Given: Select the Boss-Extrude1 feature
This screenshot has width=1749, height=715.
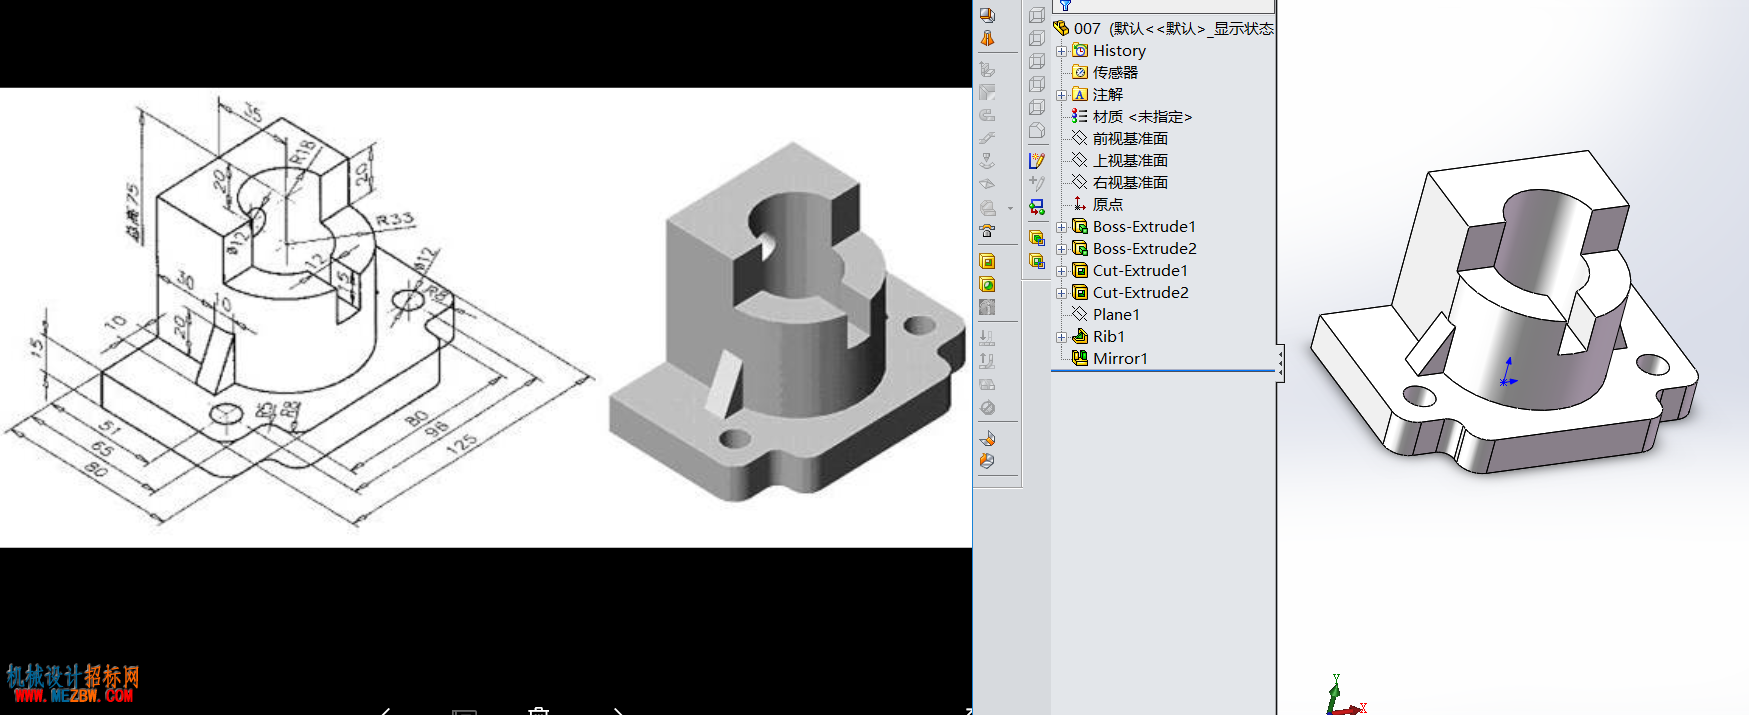Looking at the screenshot, I should tap(1134, 227).
